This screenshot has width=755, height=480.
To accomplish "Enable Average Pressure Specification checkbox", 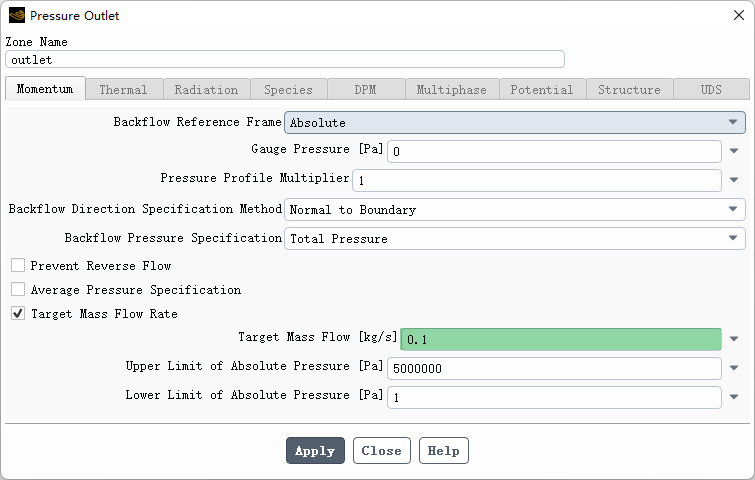I will point(18,290).
